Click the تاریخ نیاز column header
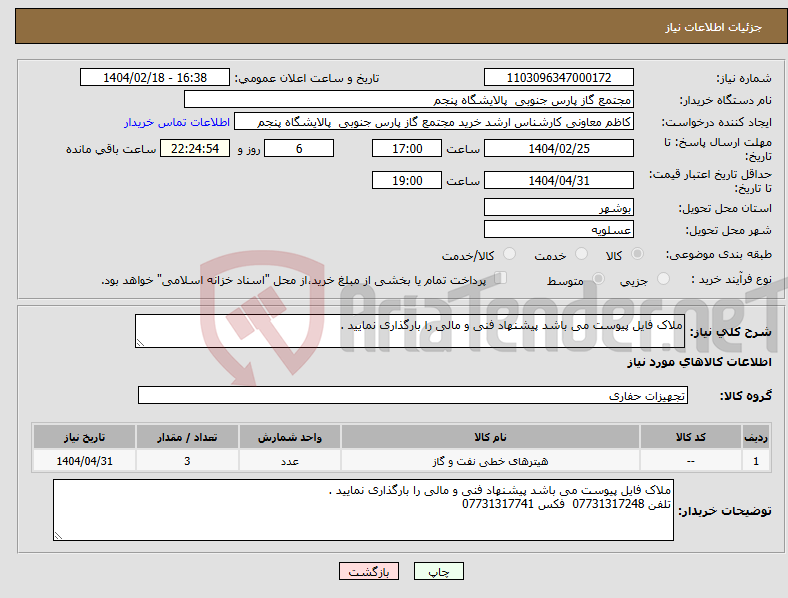The height and width of the screenshot is (598, 788). [x=84, y=437]
